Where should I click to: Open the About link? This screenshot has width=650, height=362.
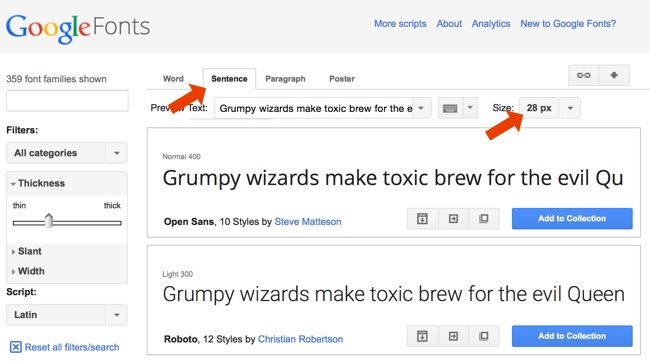[449, 24]
